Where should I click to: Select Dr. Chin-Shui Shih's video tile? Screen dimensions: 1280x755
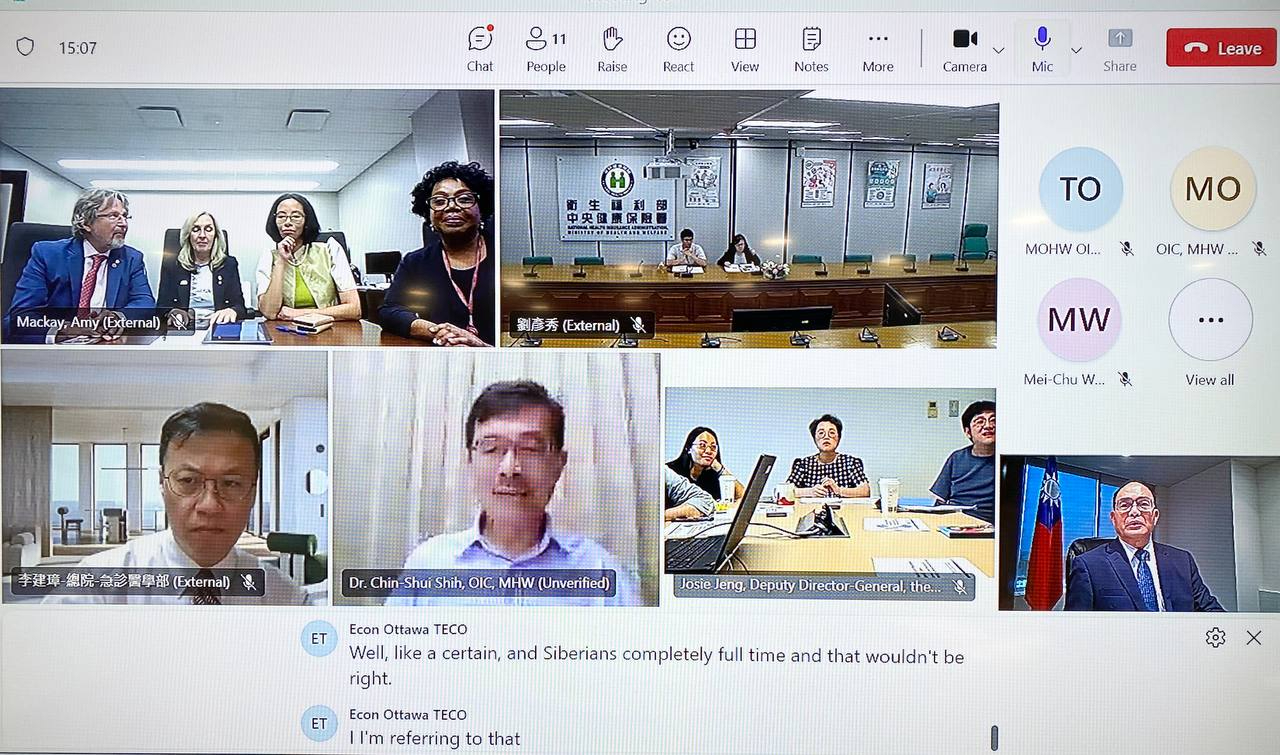tap(496, 478)
